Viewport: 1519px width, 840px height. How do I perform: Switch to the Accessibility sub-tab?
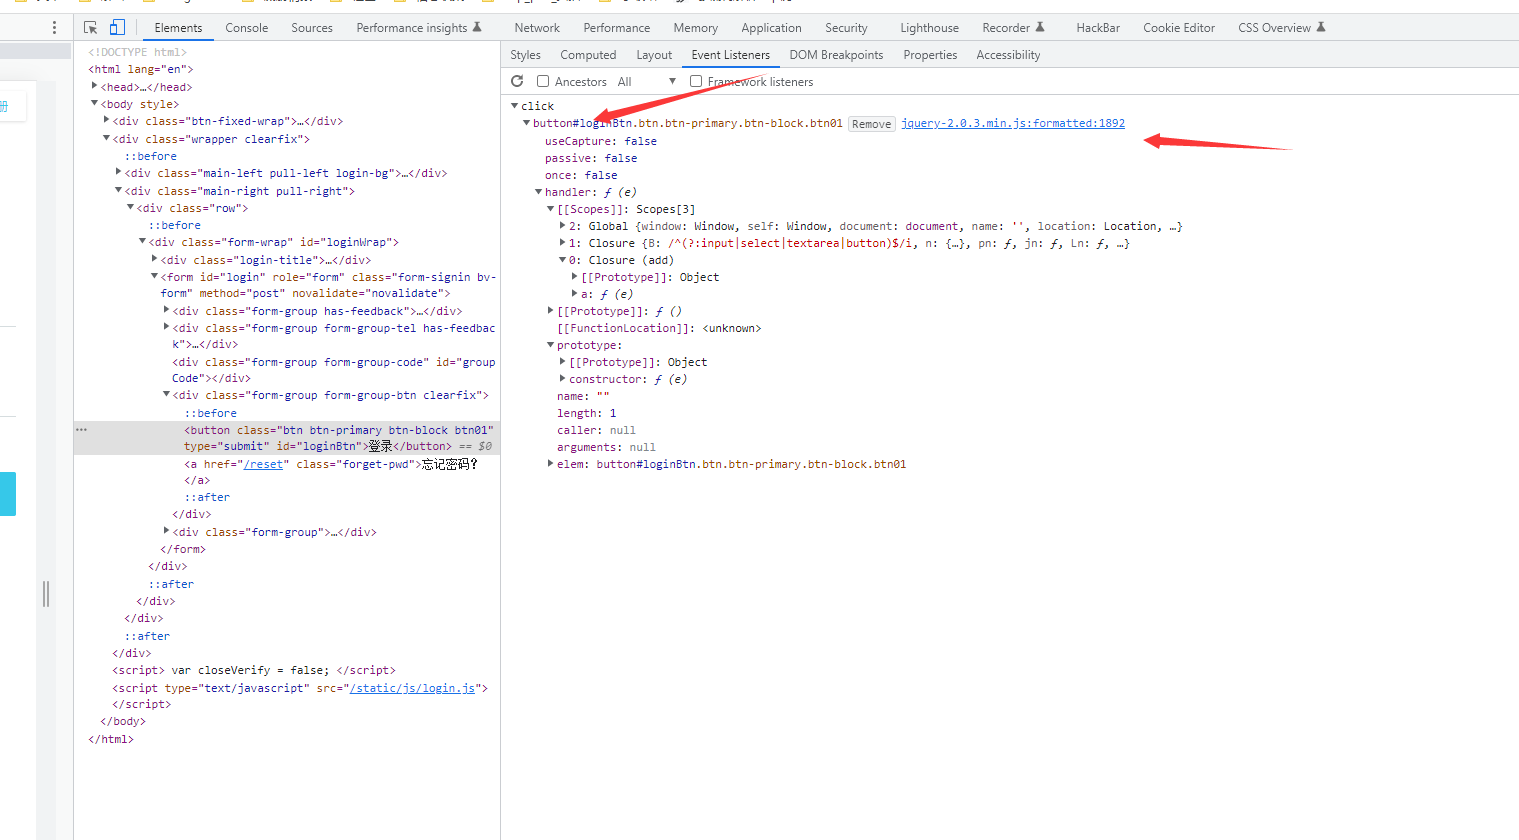tap(1008, 55)
